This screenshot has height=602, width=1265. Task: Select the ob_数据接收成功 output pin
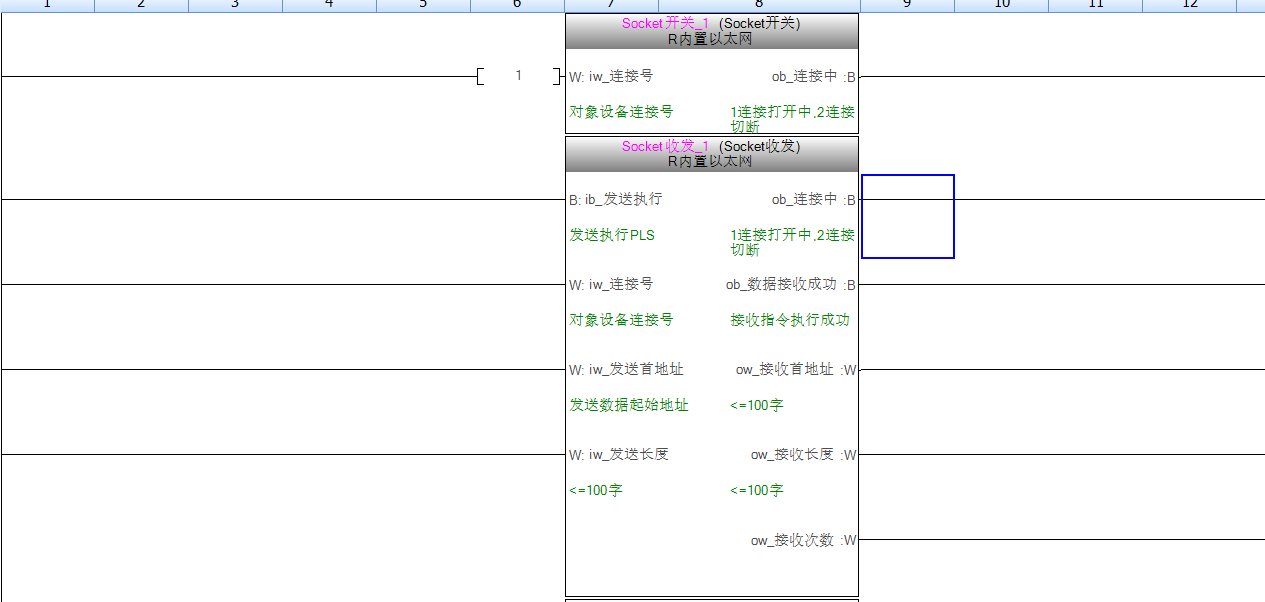pyautogui.click(x=790, y=285)
